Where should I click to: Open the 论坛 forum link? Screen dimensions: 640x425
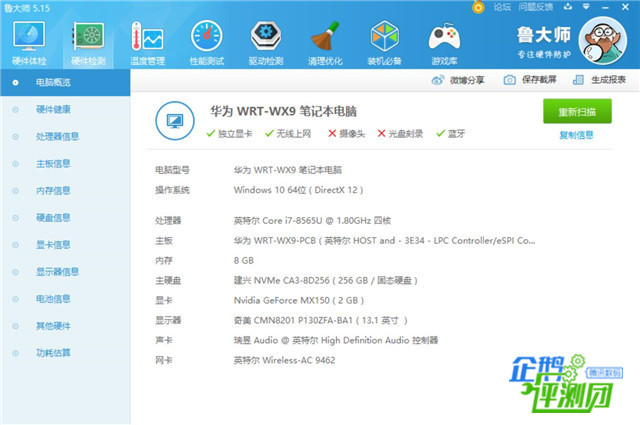[502, 7]
